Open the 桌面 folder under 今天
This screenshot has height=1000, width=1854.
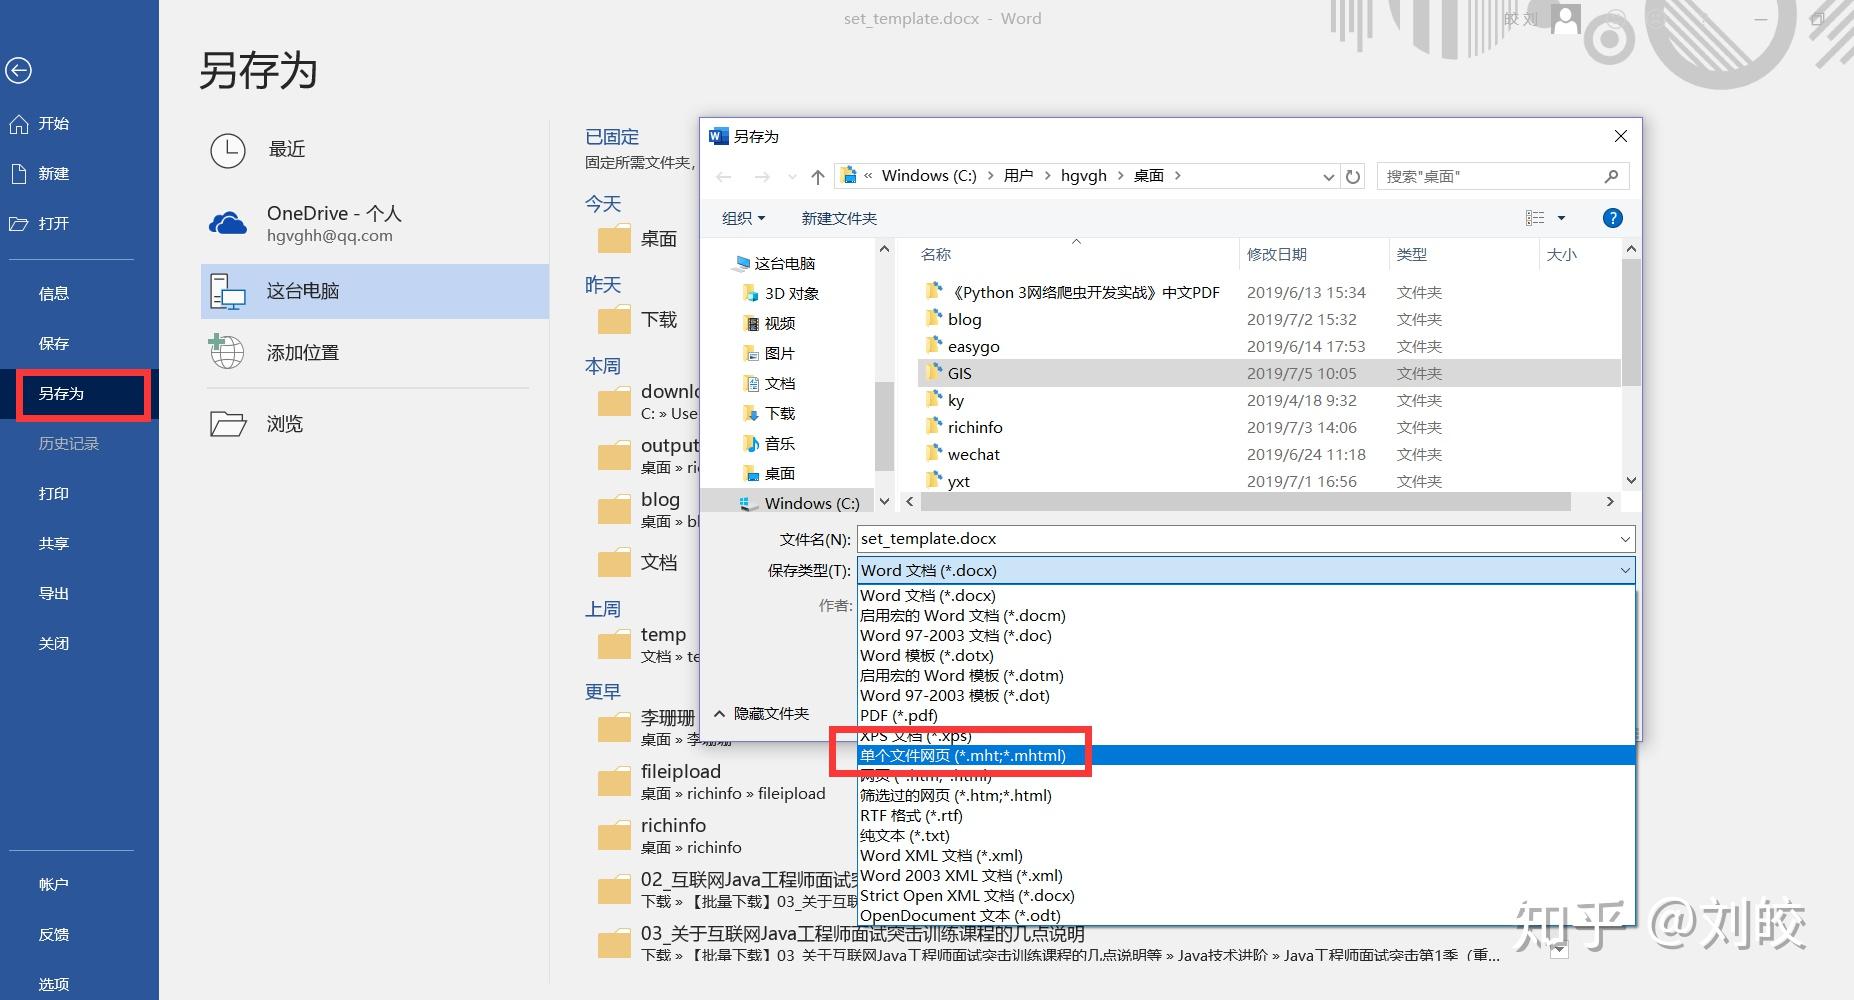[638, 239]
